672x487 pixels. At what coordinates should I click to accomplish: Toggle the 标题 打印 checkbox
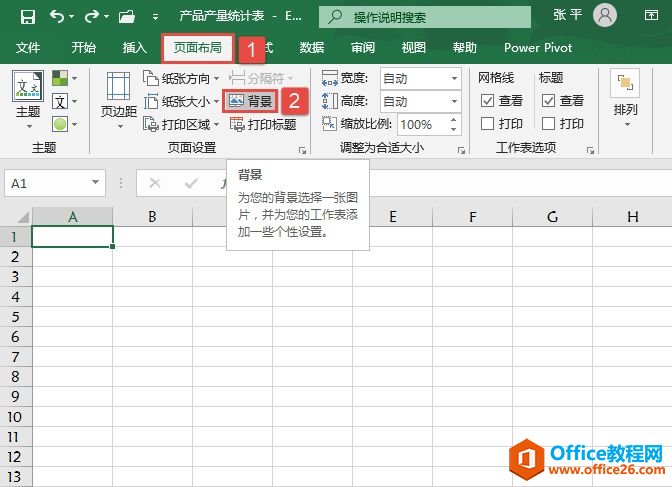coord(548,124)
